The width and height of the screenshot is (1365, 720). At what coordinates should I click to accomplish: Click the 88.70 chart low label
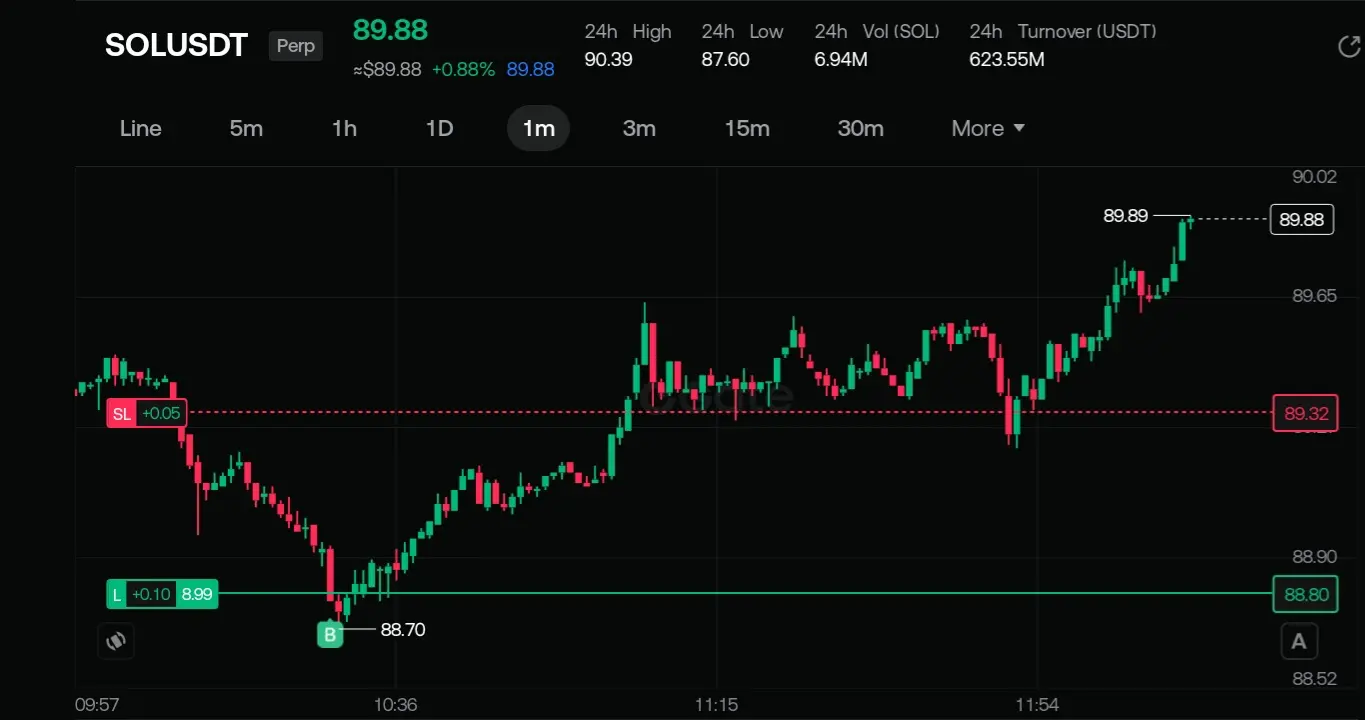coord(403,630)
